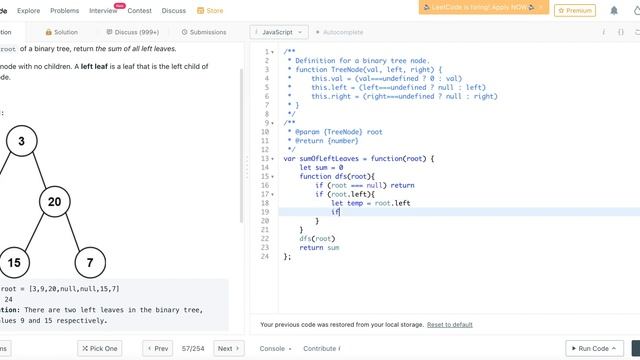Image resolution: width=640 pixels, height=360 pixels.
Task: Open the JavaScript language dropdown
Action: [279, 32]
